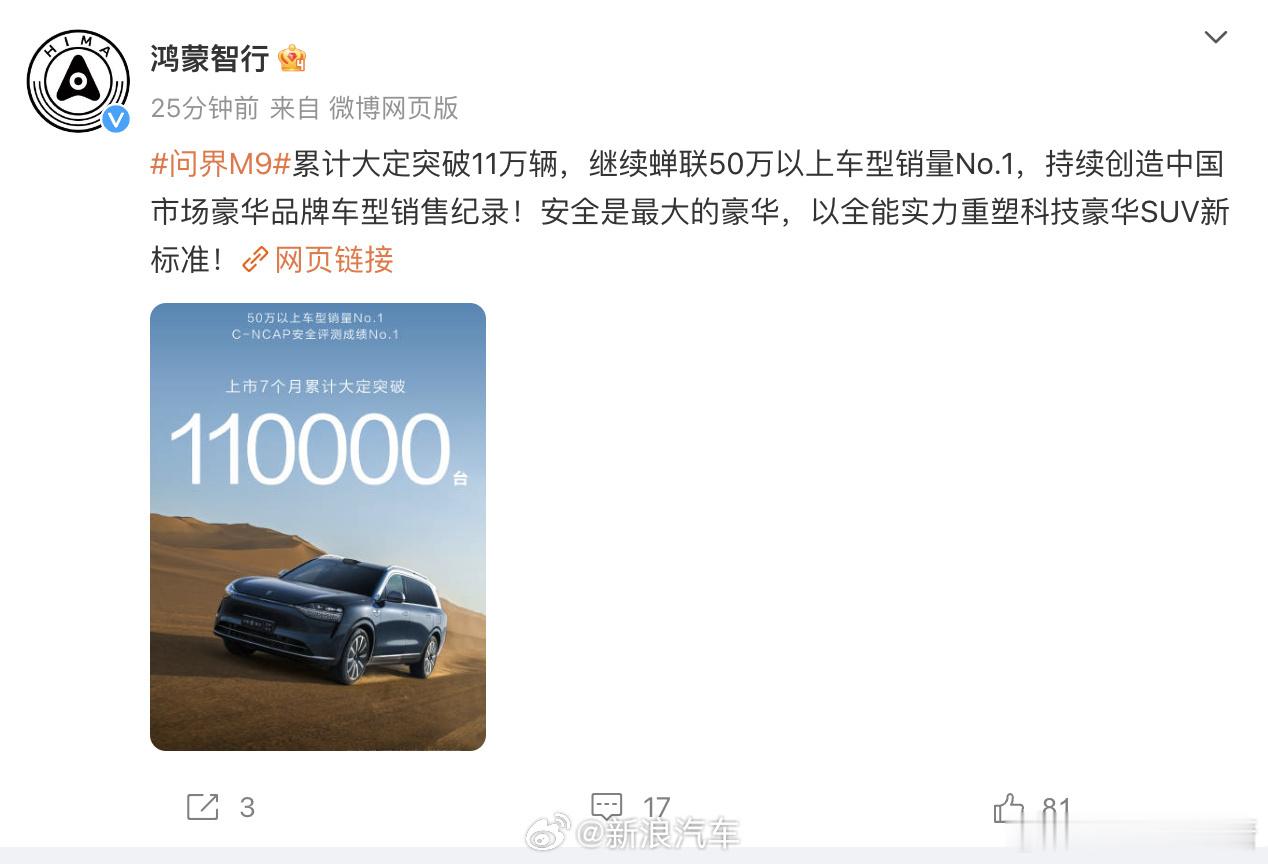Open comments via speech bubble icon

pyautogui.click(x=607, y=807)
